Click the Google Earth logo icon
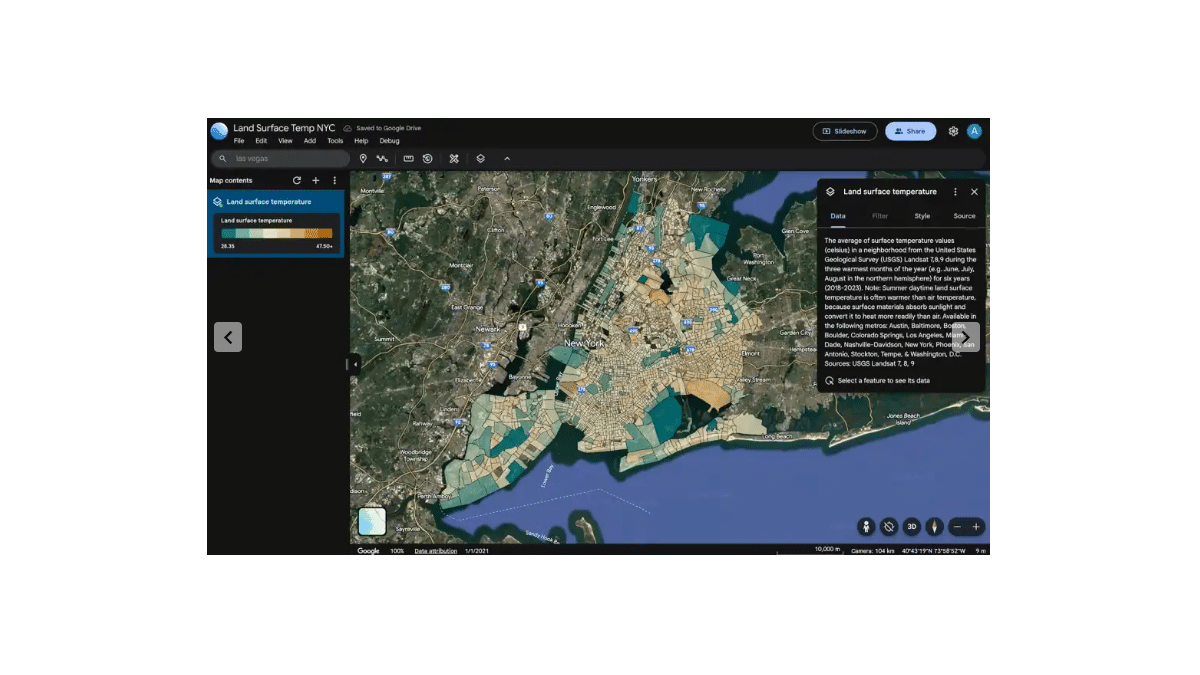The height and width of the screenshot is (675, 1200). (219, 131)
